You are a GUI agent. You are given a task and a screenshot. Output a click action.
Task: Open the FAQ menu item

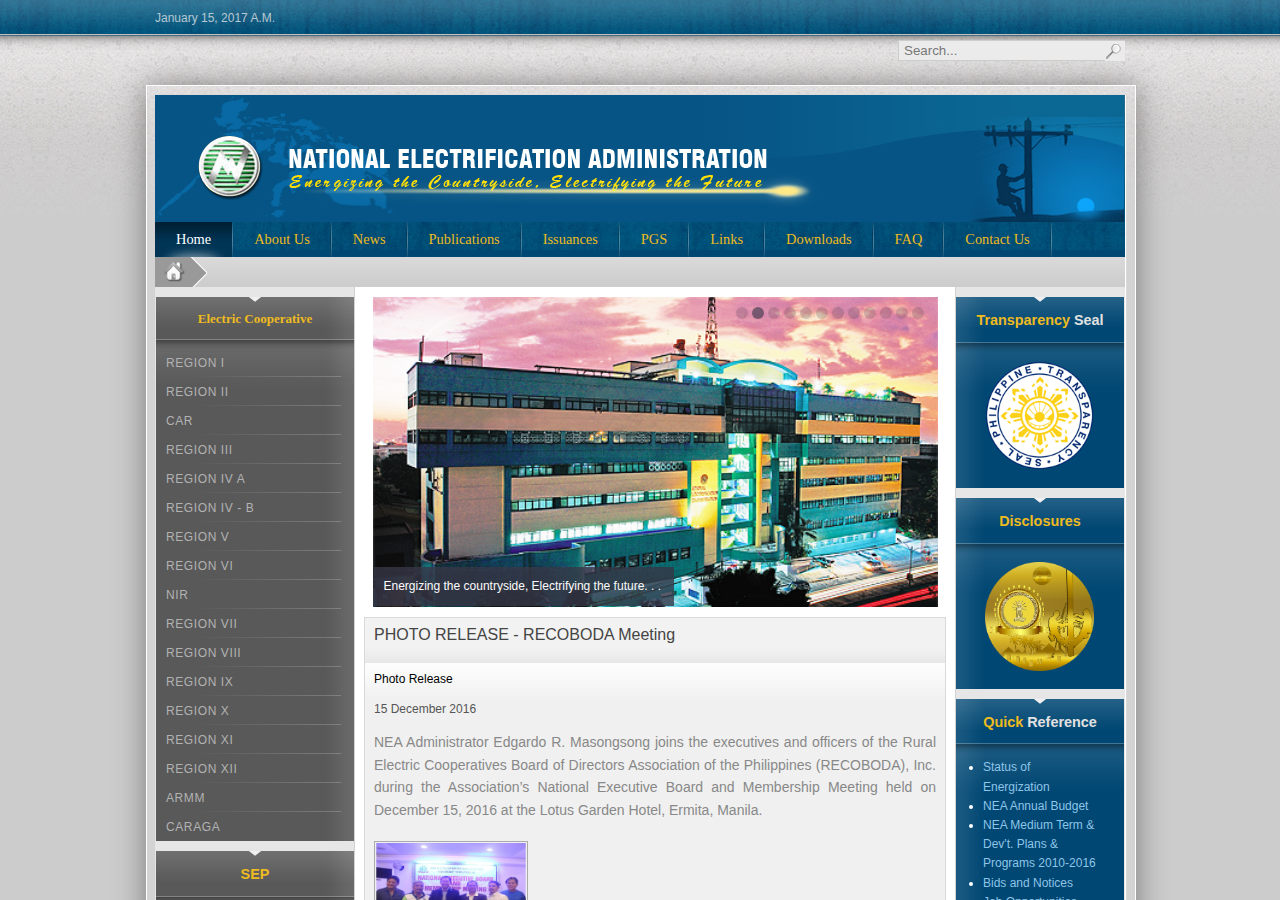pos(908,240)
